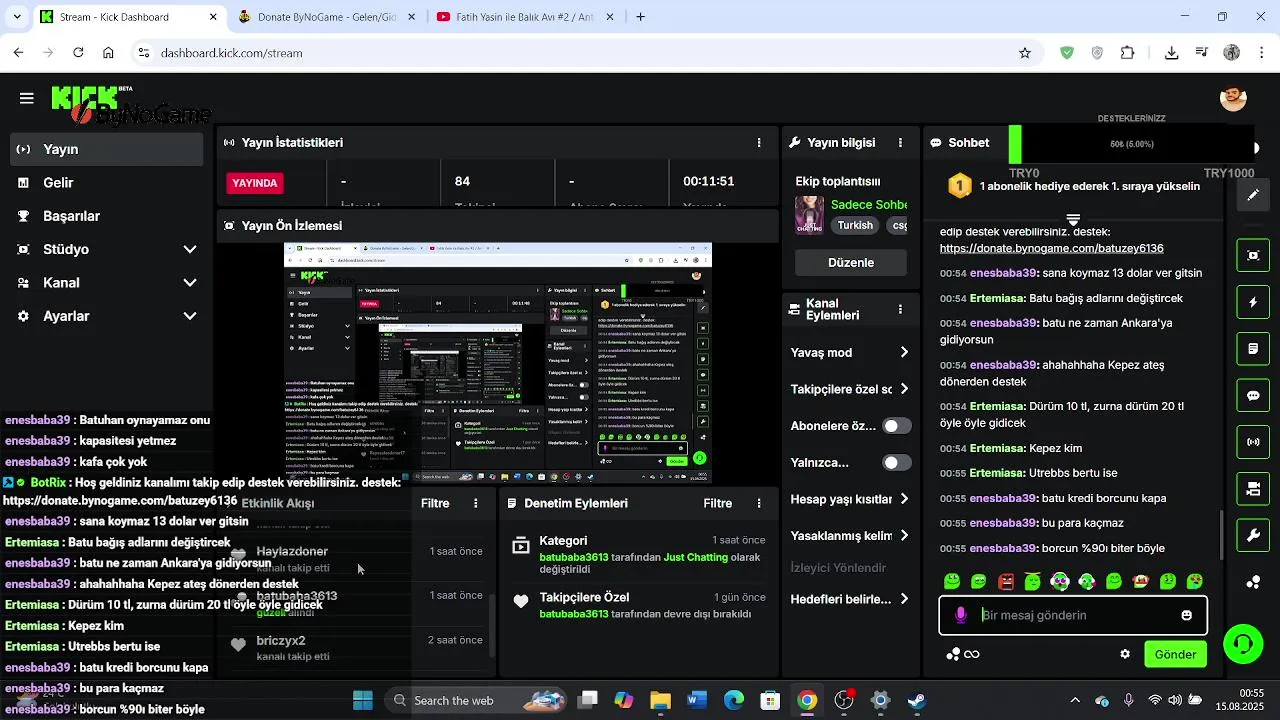Toggle Abonelere özel chat switch
1280x720 pixels.
click(897, 426)
